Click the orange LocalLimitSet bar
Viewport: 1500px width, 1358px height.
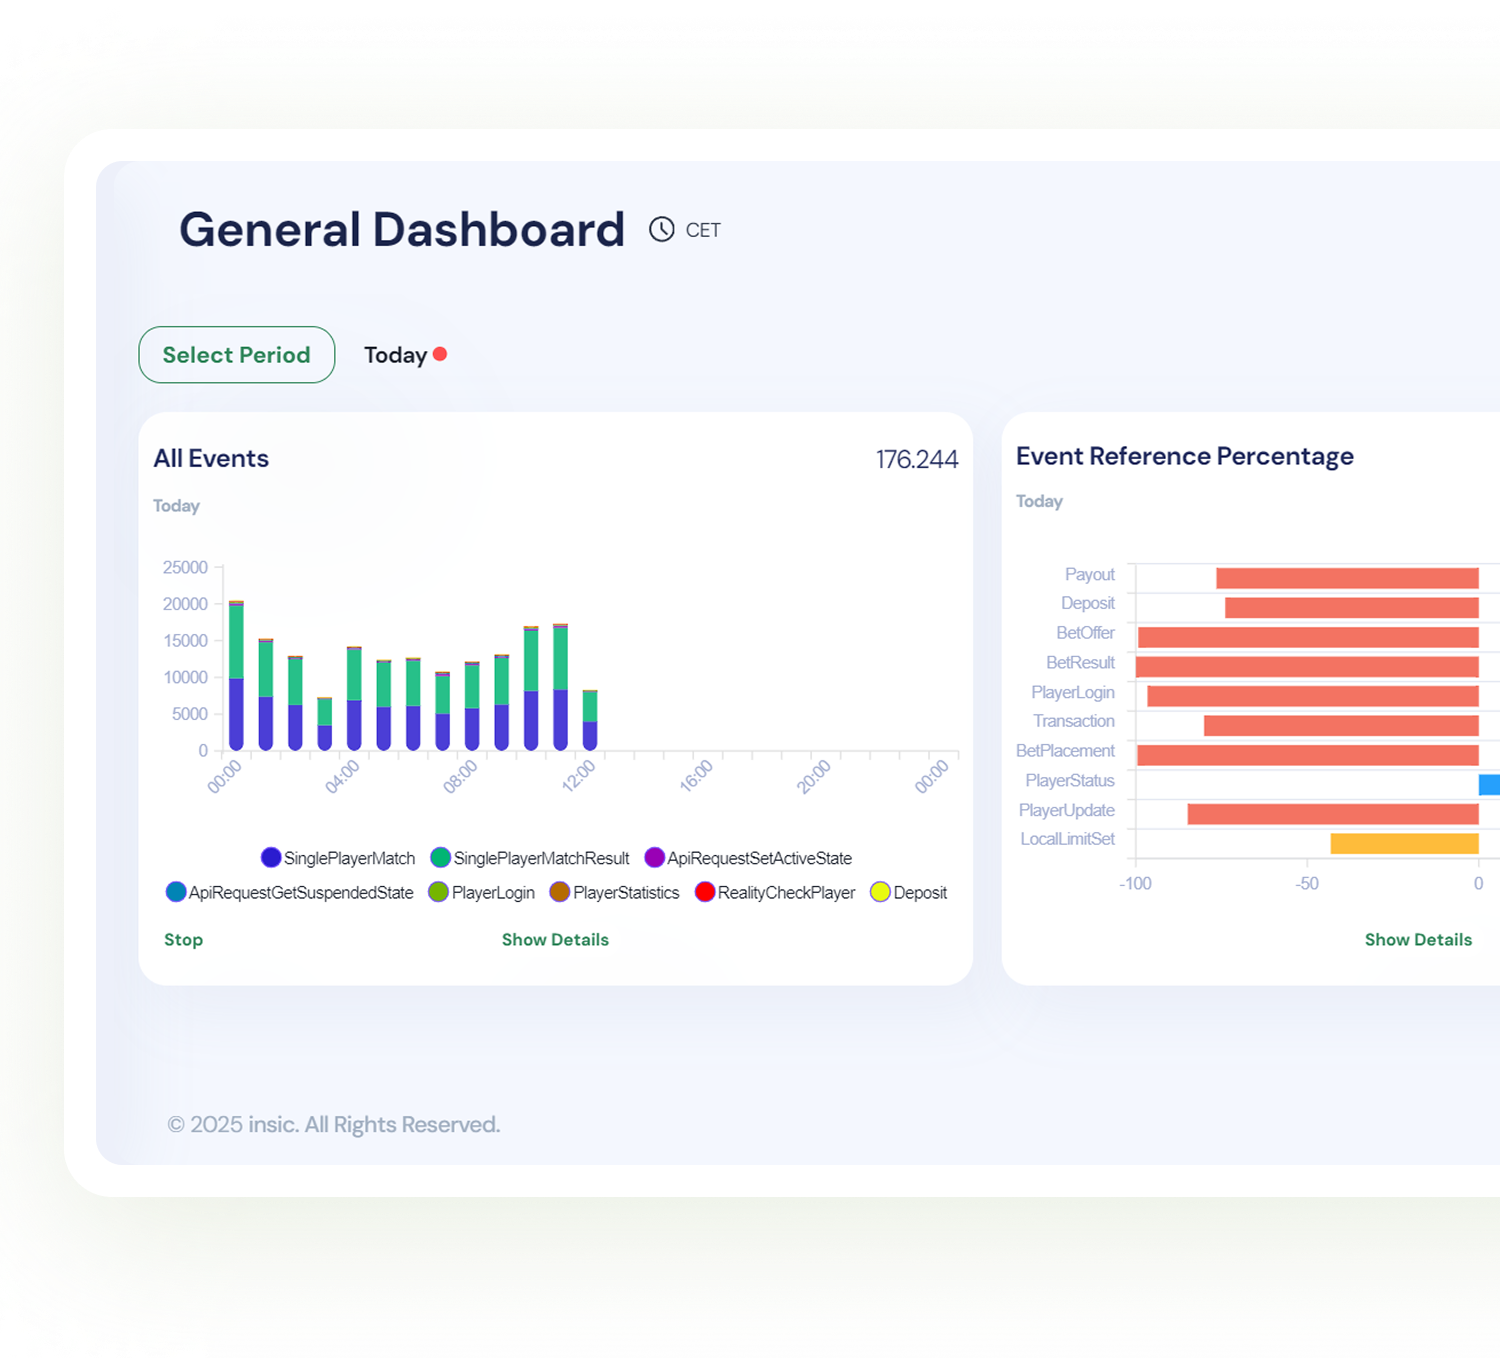tap(1404, 843)
